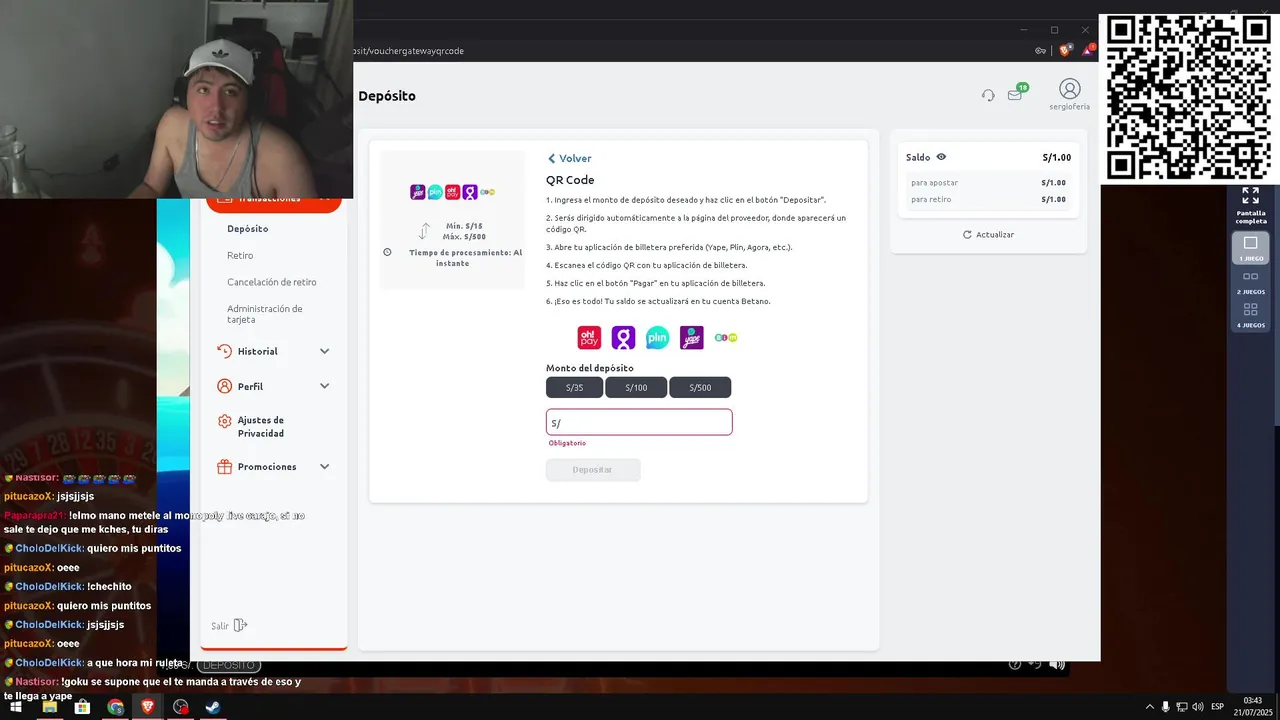Select the 2 JUEGOS layout
Viewport: 1280px width, 720px height.
[x=1250, y=282]
